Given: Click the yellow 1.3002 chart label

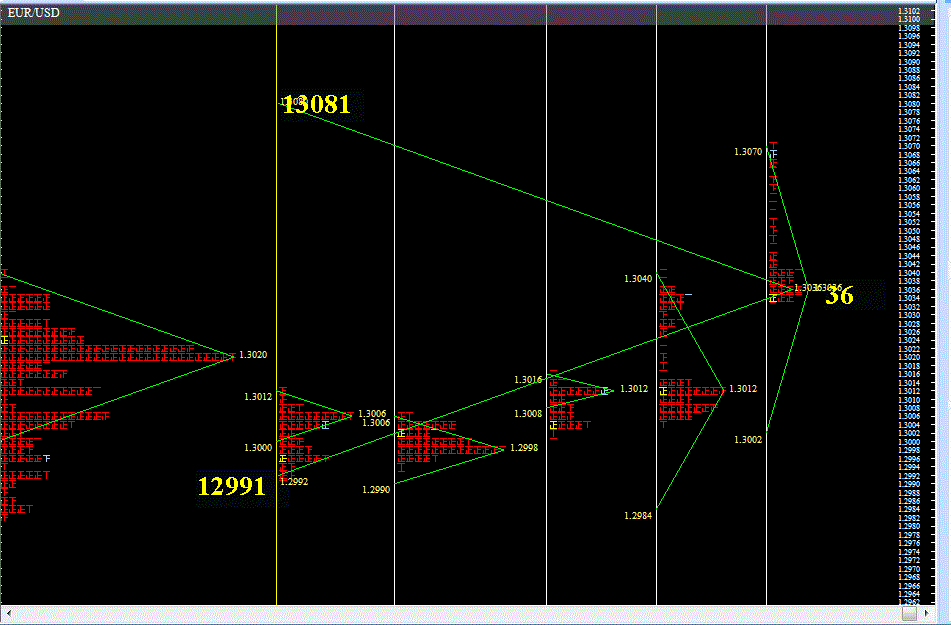Looking at the screenshot, I should pos(748,440).
